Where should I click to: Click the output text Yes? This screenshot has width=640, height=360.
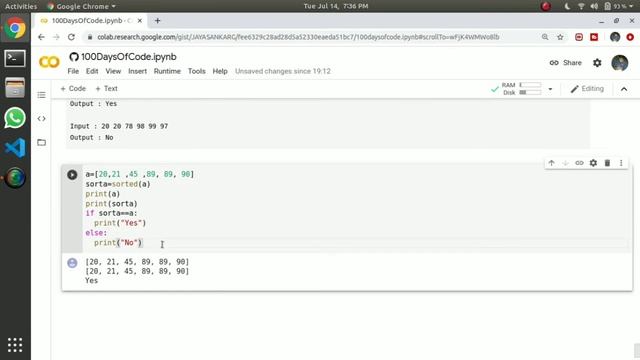click(x=91, y=280)
